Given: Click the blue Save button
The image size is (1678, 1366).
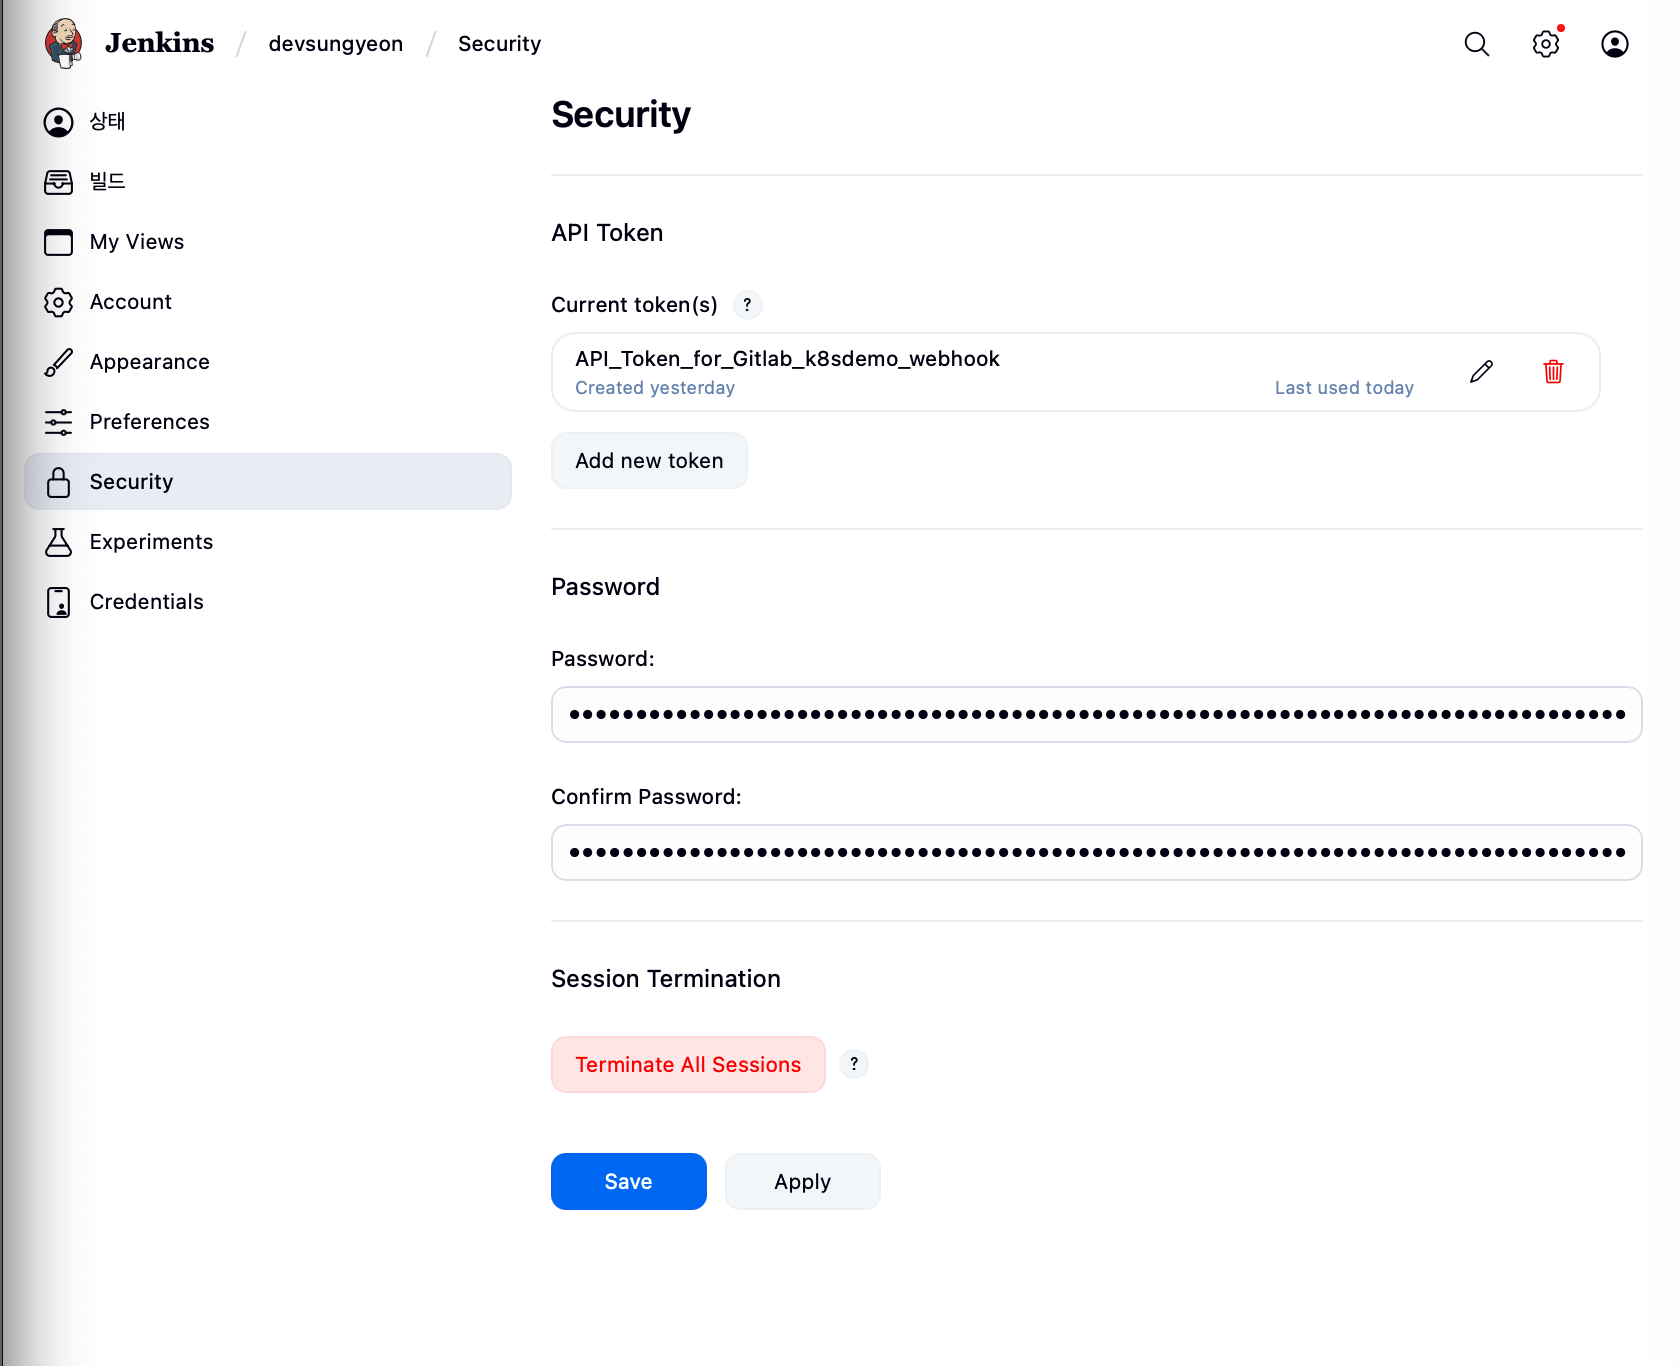Looking at the screenshot, I should point(628,1182).
